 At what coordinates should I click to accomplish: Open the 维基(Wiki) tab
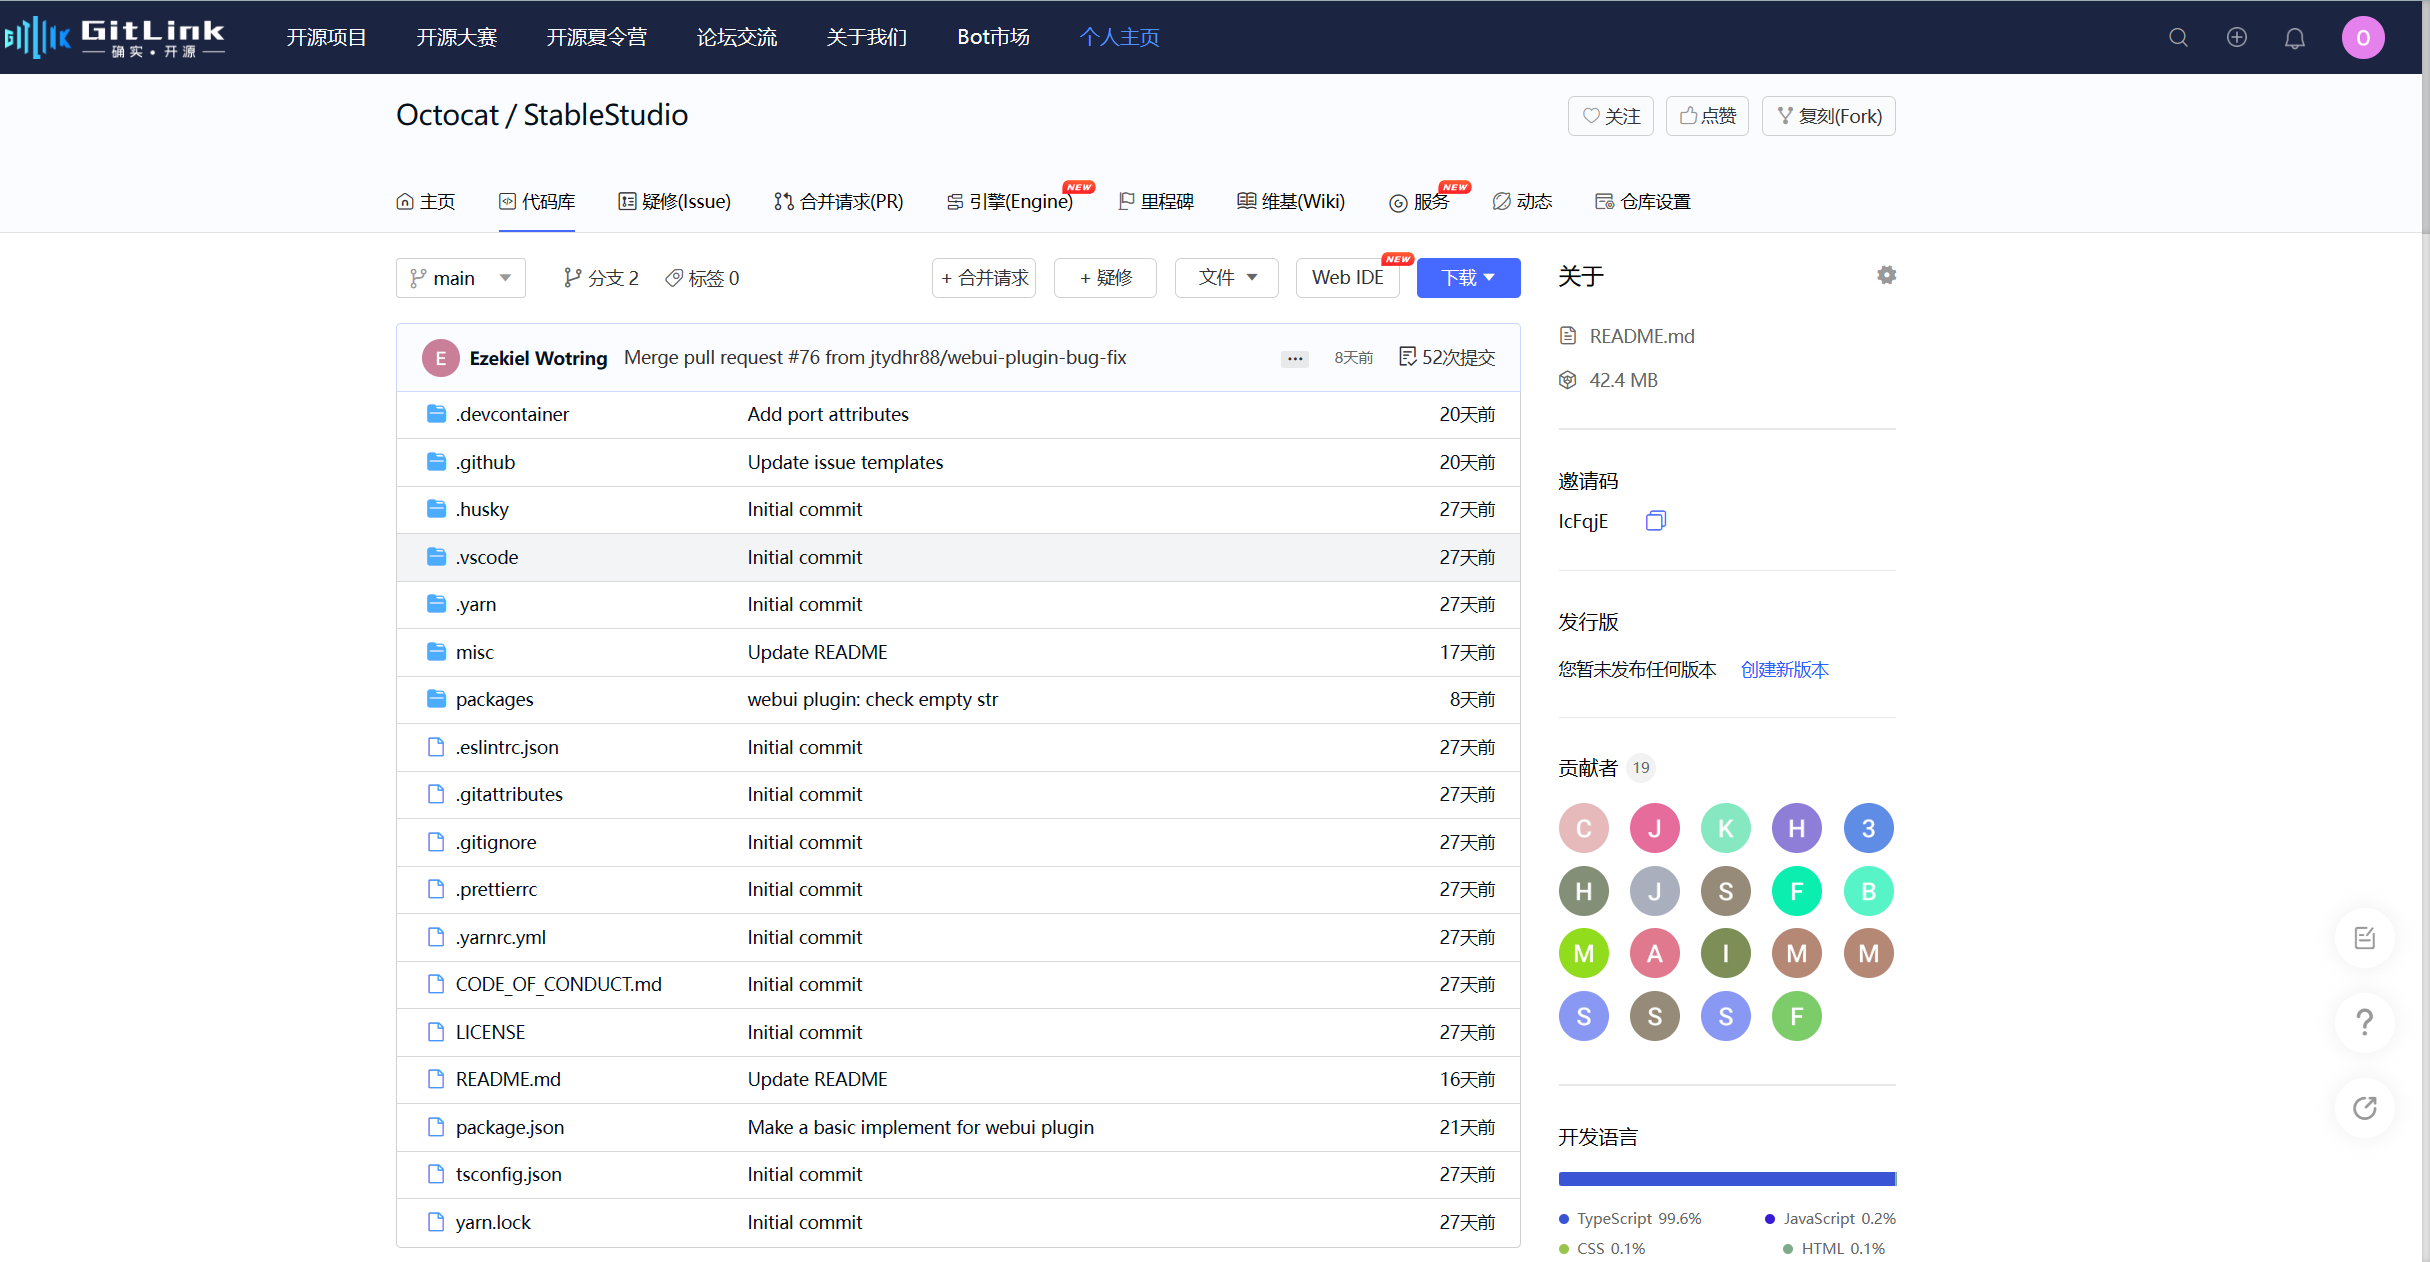[x=1291, y=201]
